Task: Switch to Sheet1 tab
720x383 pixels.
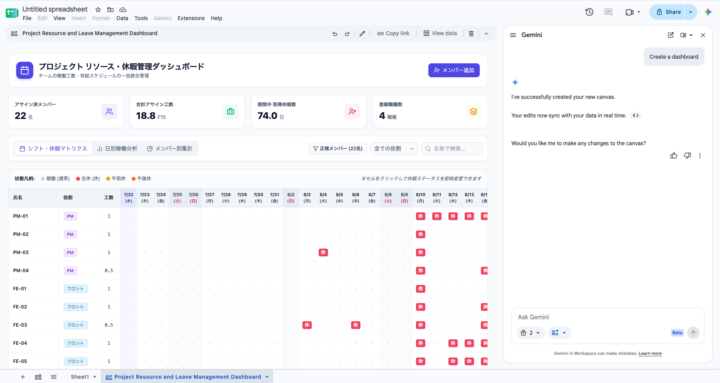Action: 79,377
